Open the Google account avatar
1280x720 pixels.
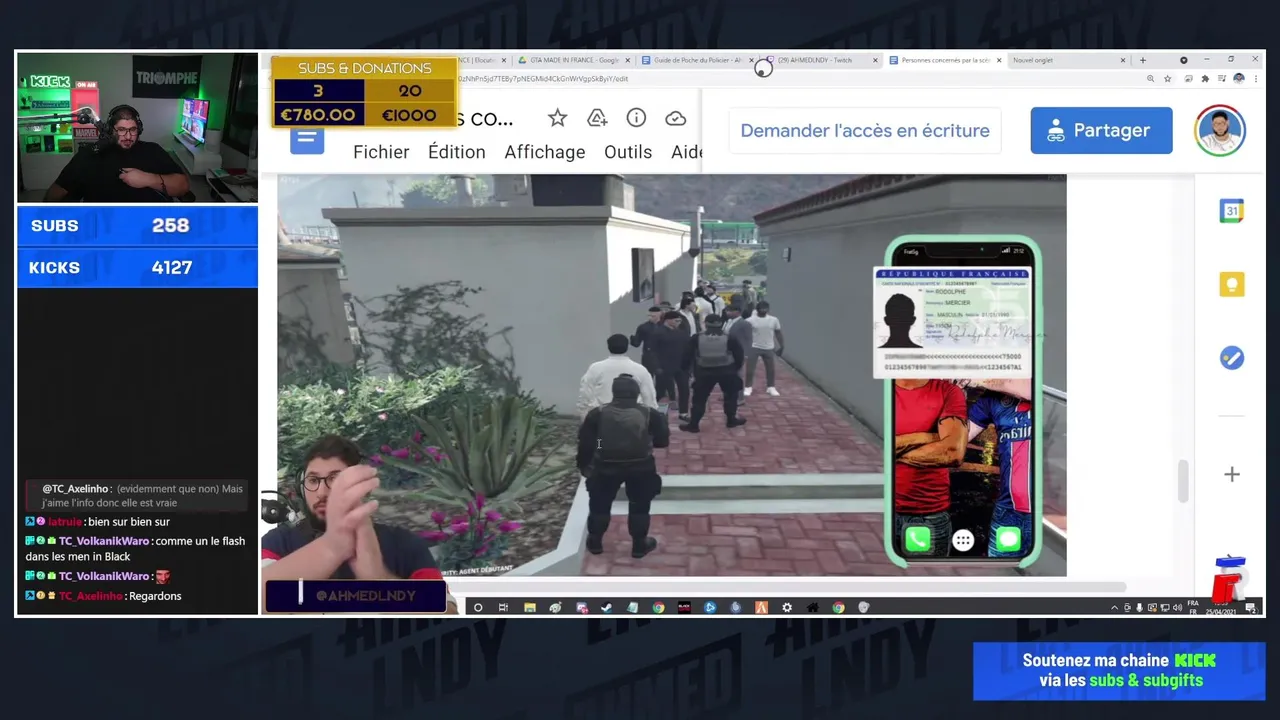[1220, 131]
